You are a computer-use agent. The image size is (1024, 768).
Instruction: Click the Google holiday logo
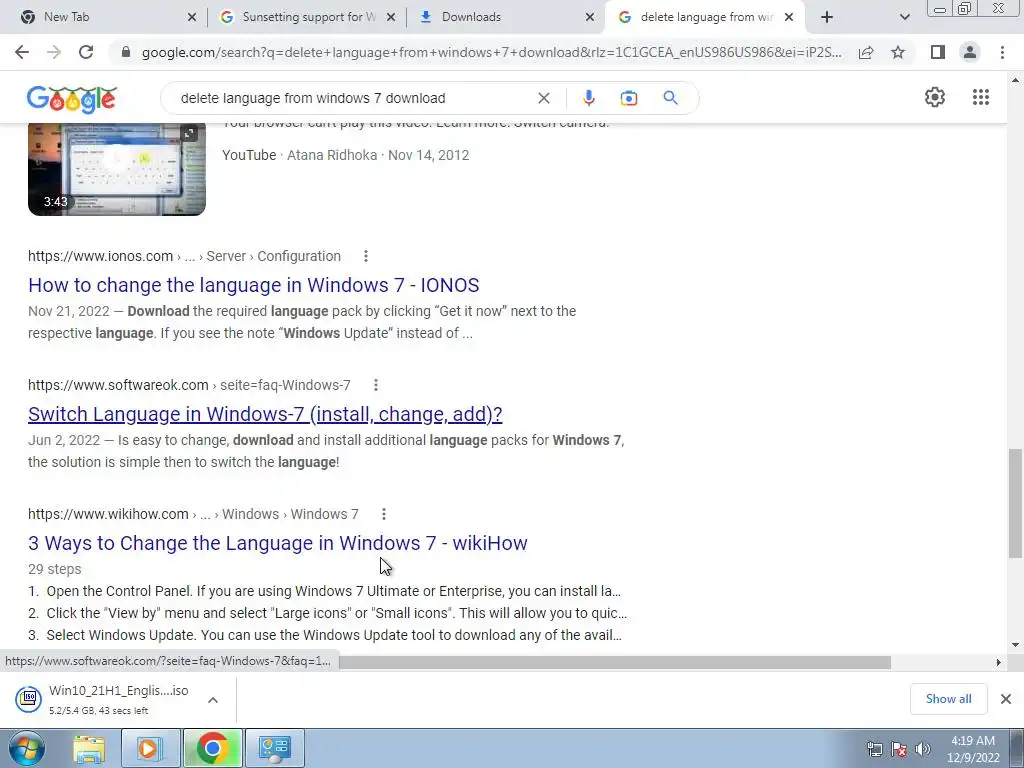tap(72, 99)
